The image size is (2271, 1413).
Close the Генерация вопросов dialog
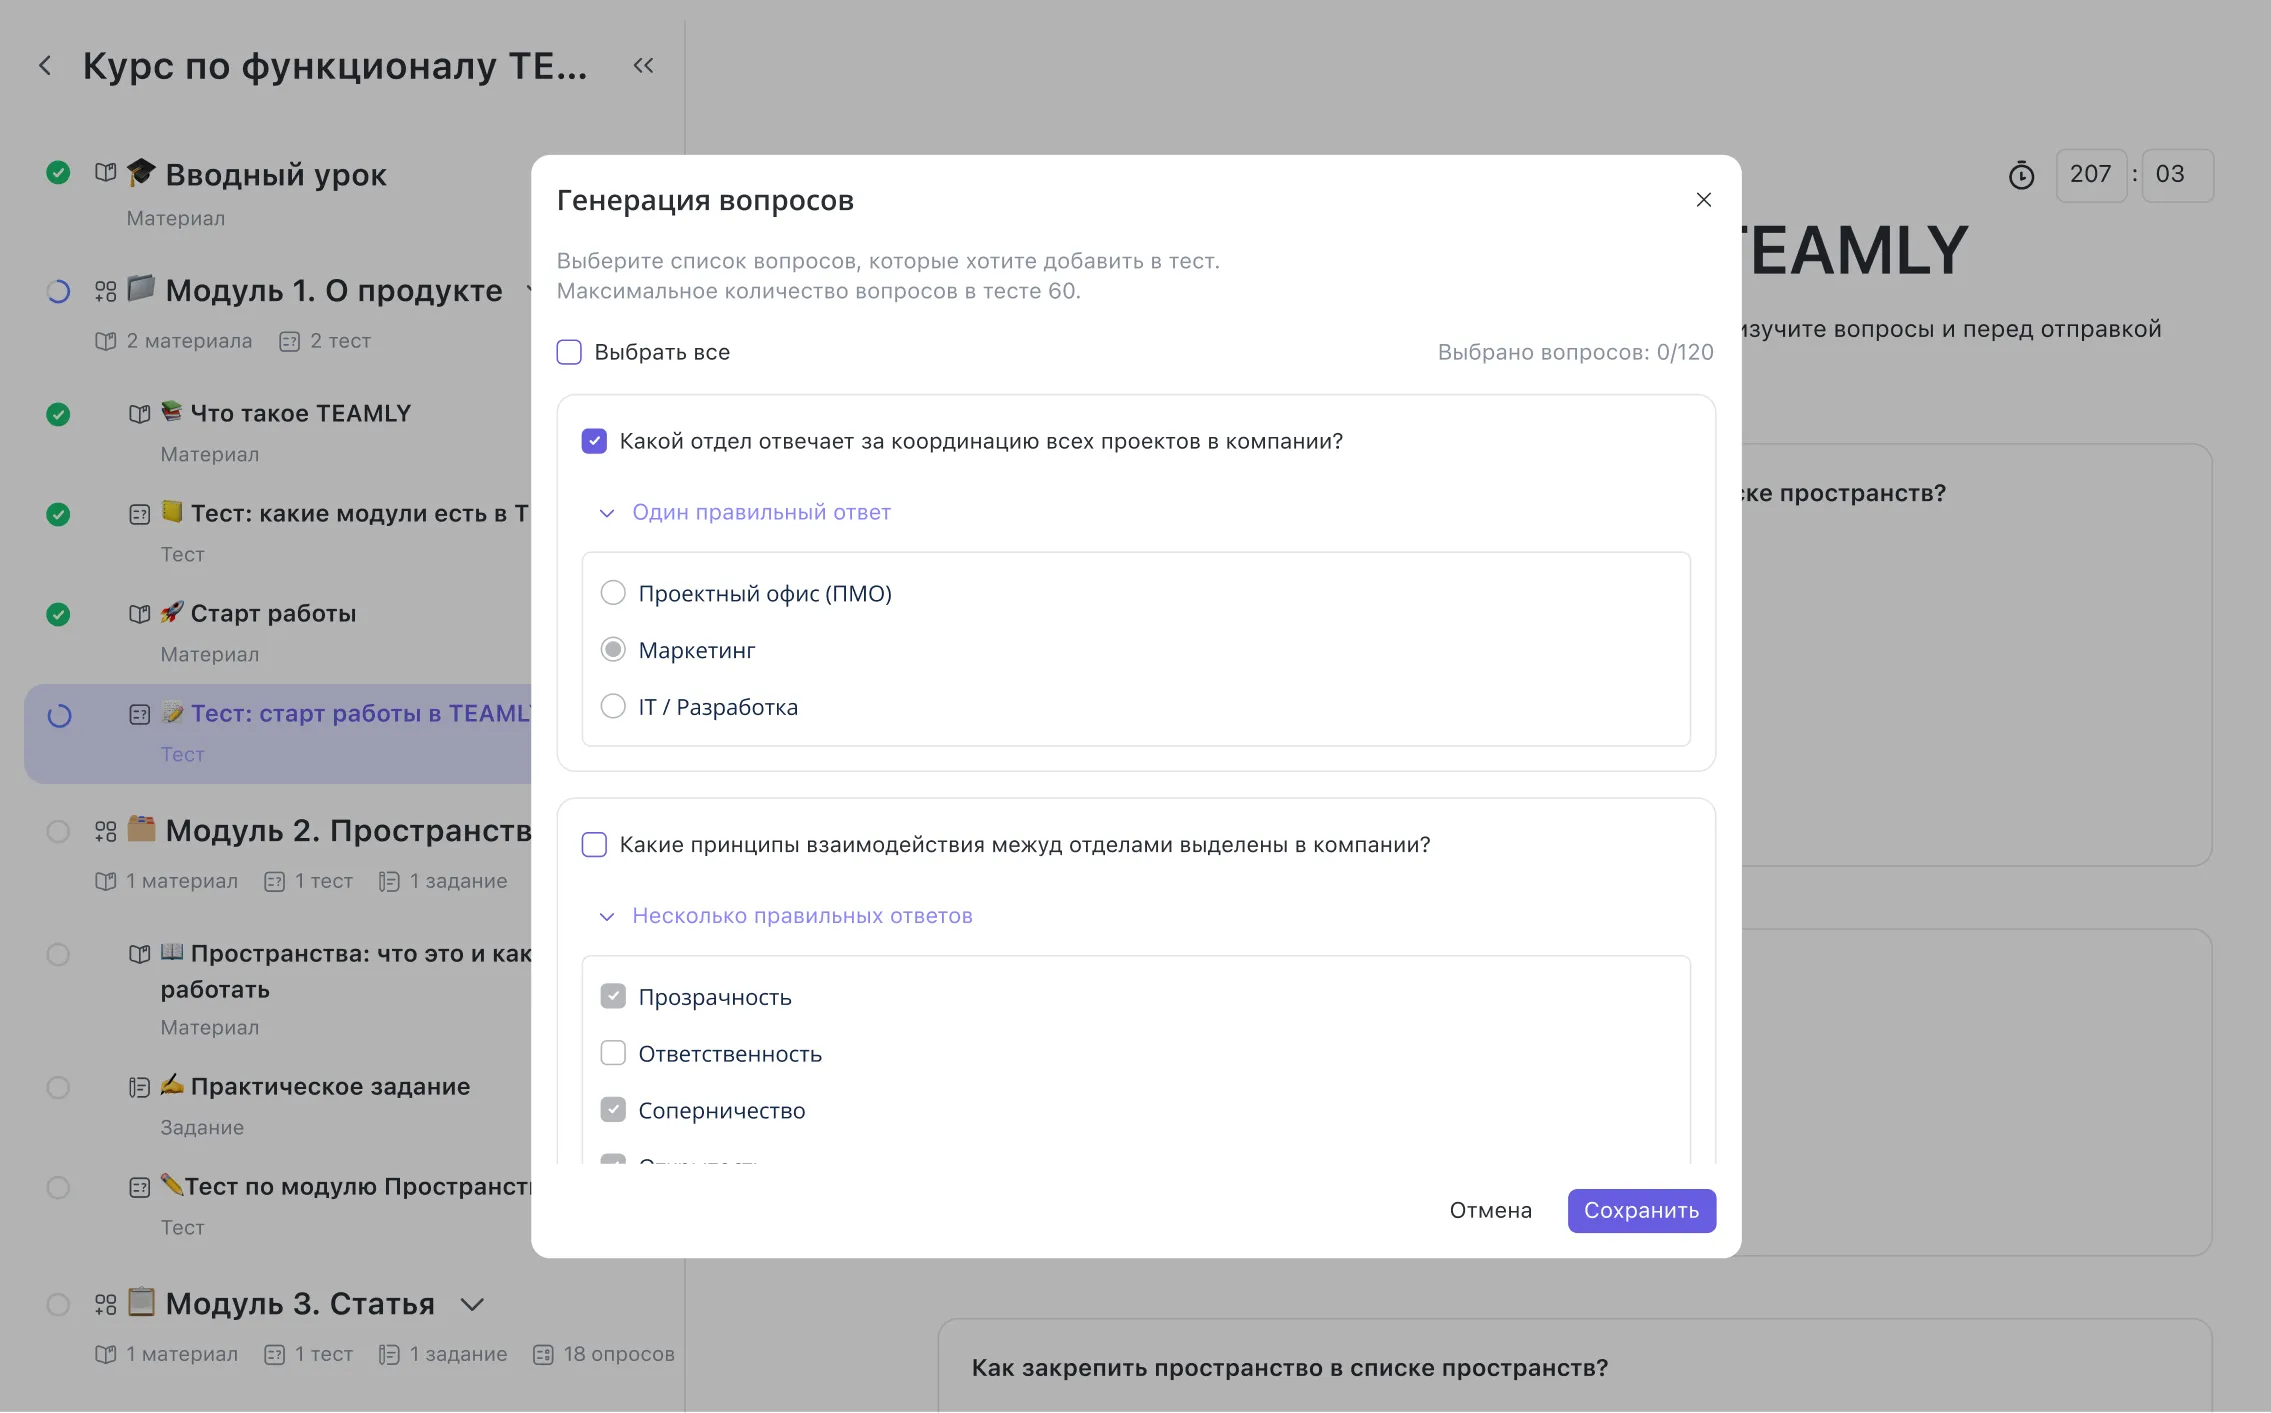[1703, 200]
